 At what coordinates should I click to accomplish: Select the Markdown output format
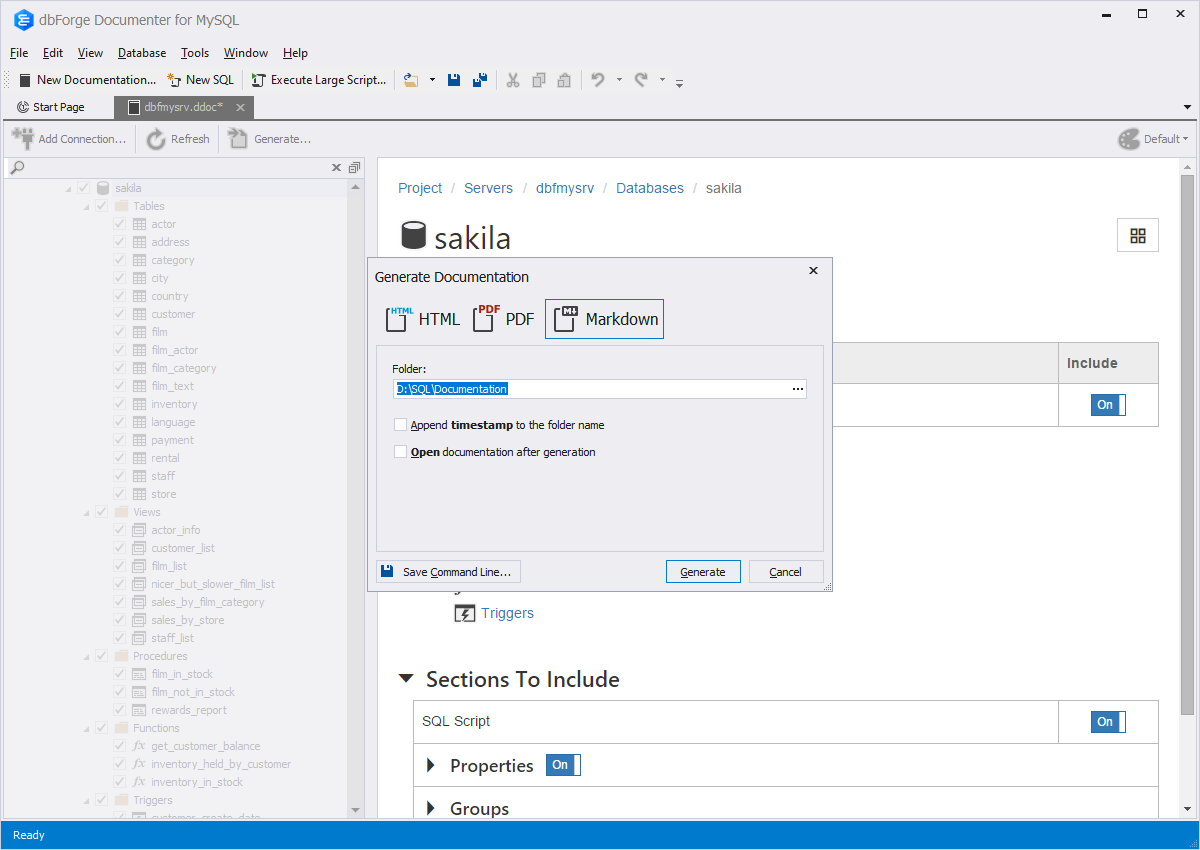[604, 318]
